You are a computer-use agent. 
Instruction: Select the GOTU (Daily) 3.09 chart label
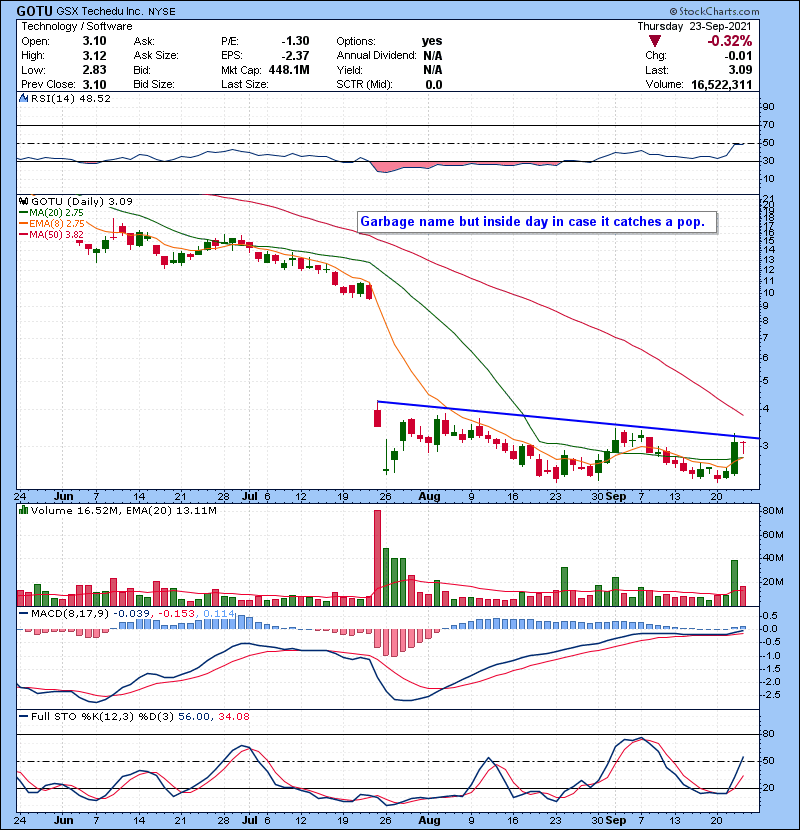82,201
